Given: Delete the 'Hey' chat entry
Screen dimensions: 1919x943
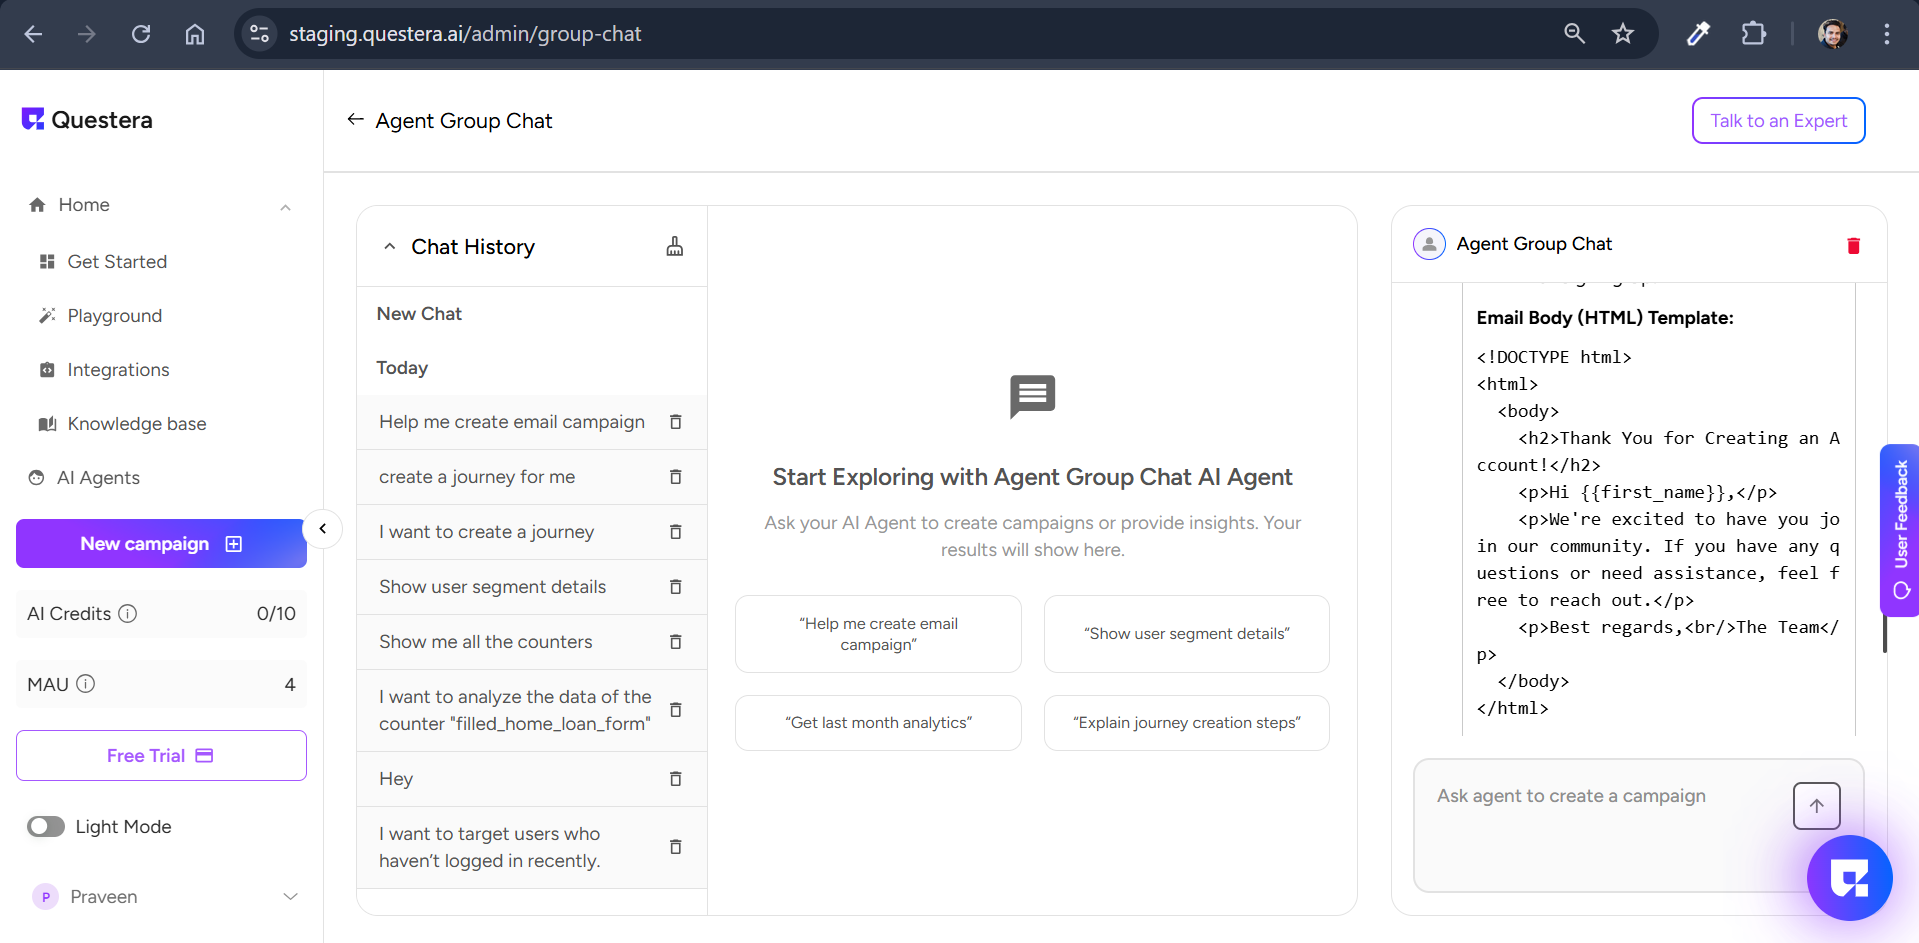Looking at the screenshot, I should point(676,779).
